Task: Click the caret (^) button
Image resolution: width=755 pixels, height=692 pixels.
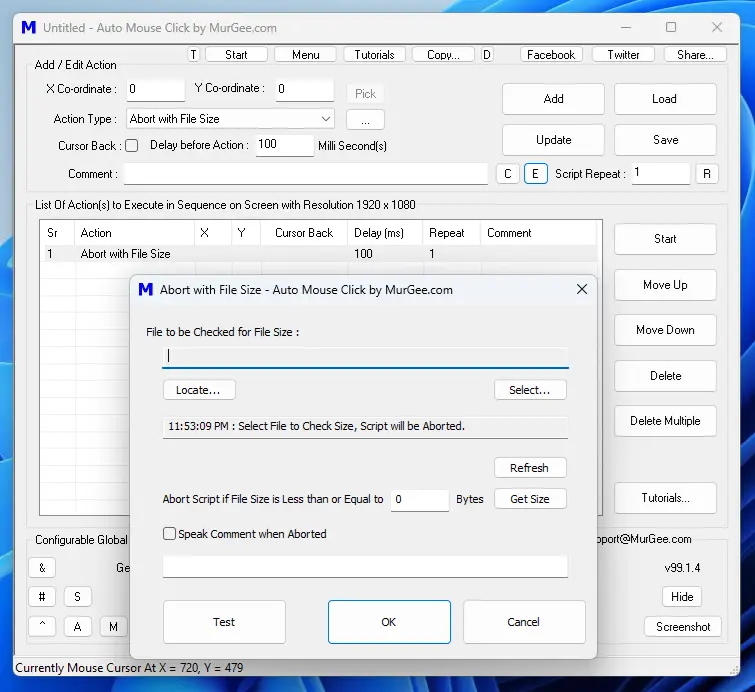Action: [42, 626]
